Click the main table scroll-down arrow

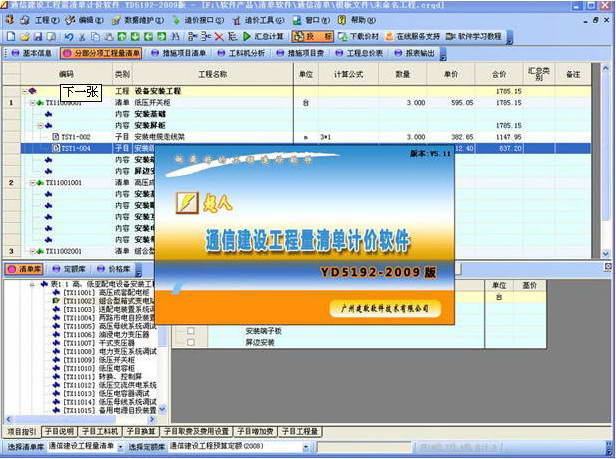[605, 254]
